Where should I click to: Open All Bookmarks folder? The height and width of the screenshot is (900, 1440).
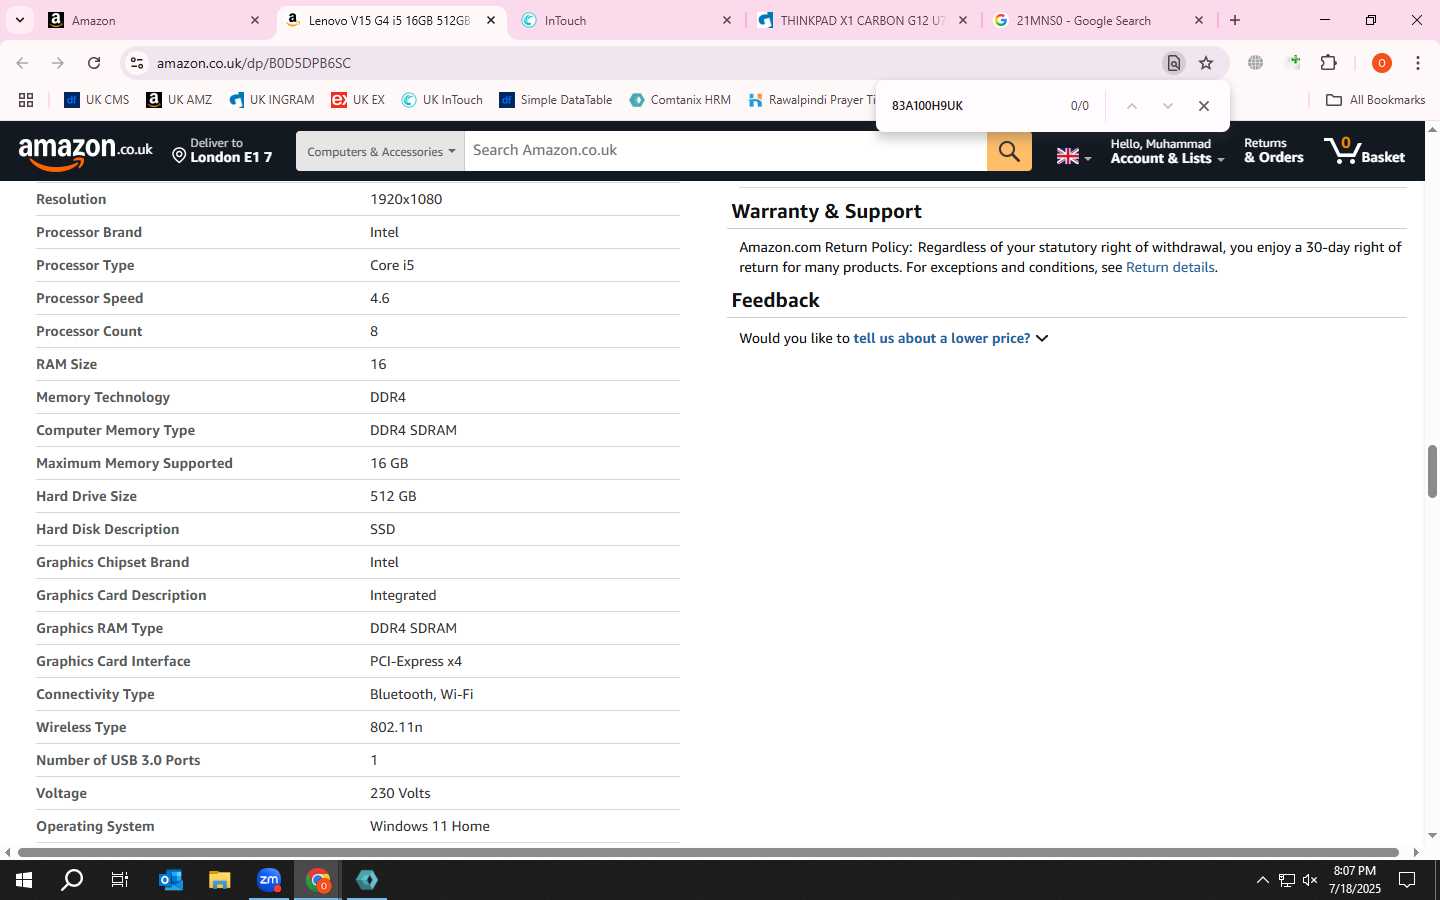click(1375, 100)
